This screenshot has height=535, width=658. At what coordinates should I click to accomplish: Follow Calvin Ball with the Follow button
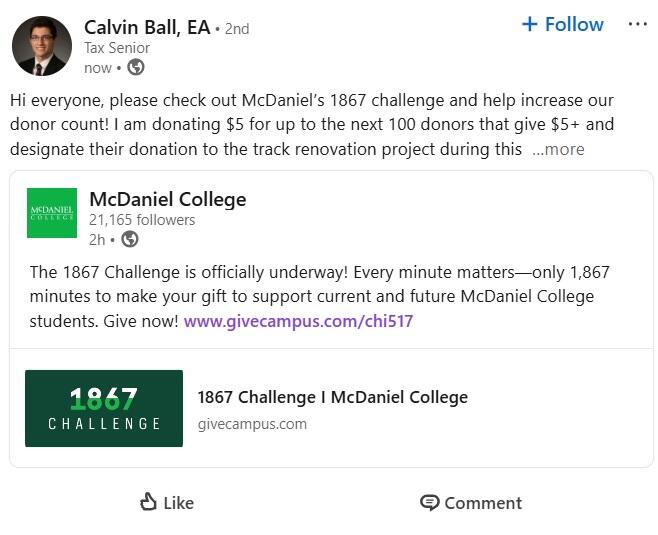563,24
